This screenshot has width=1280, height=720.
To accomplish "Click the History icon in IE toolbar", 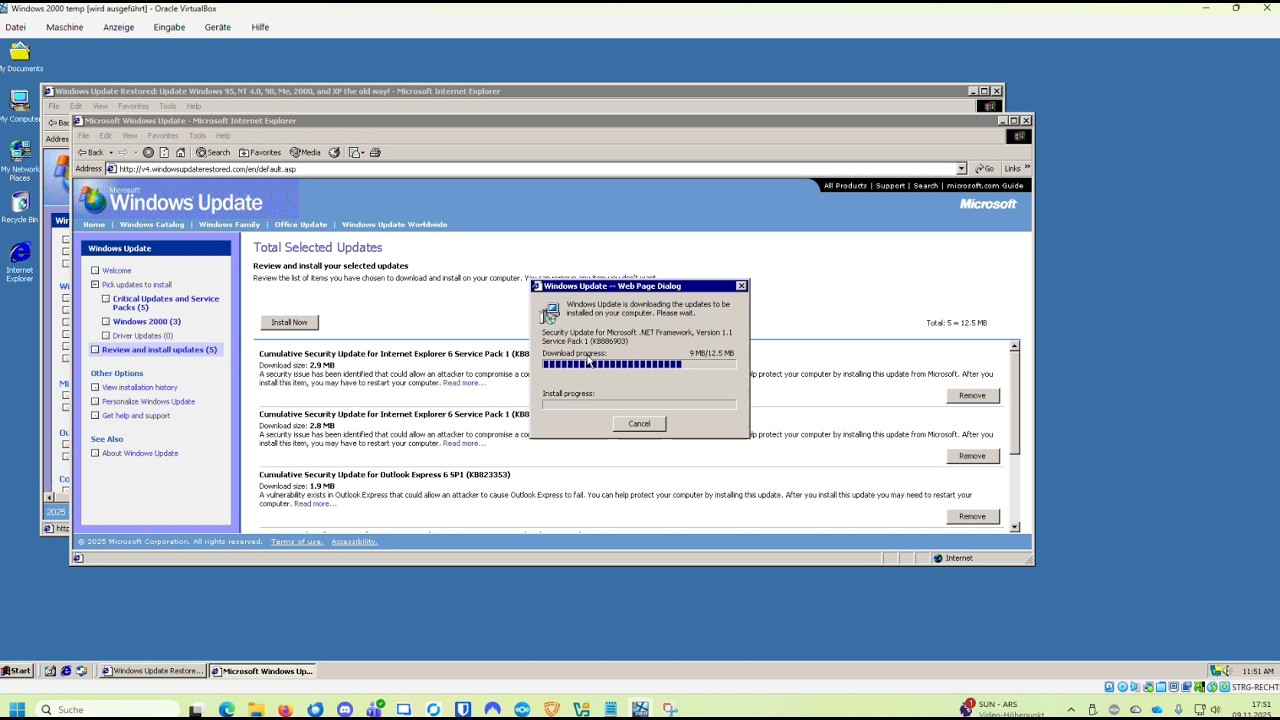I will (334, 152).
